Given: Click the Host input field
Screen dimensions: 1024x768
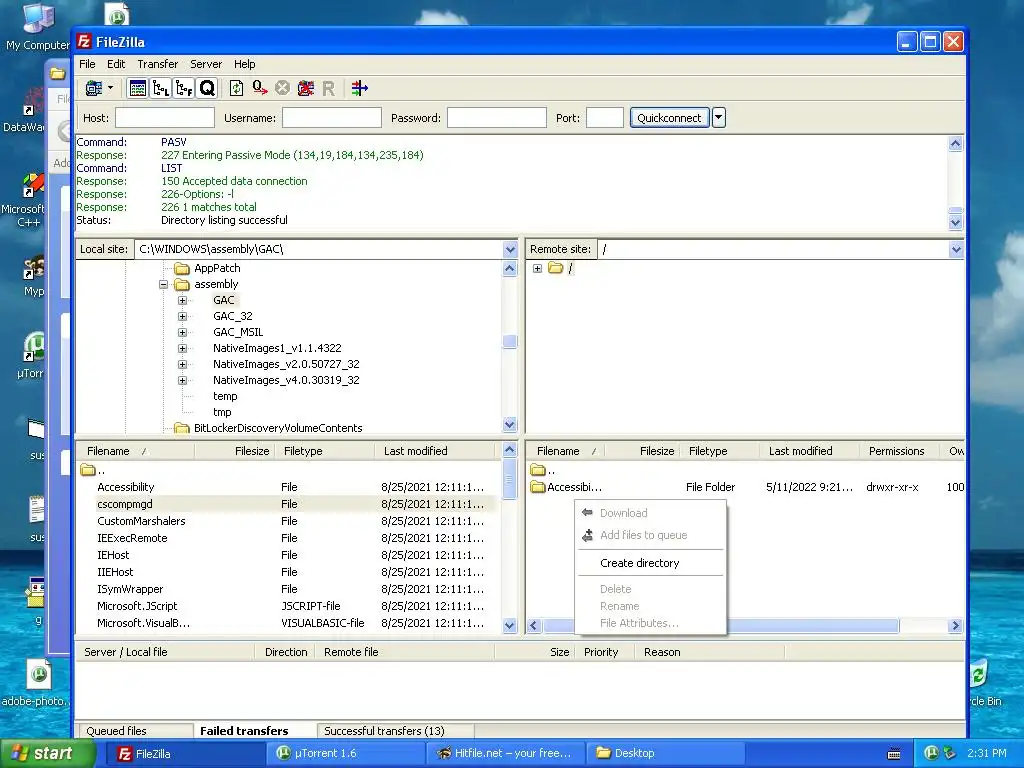Looking at the screenshot, I should [165, 118].
